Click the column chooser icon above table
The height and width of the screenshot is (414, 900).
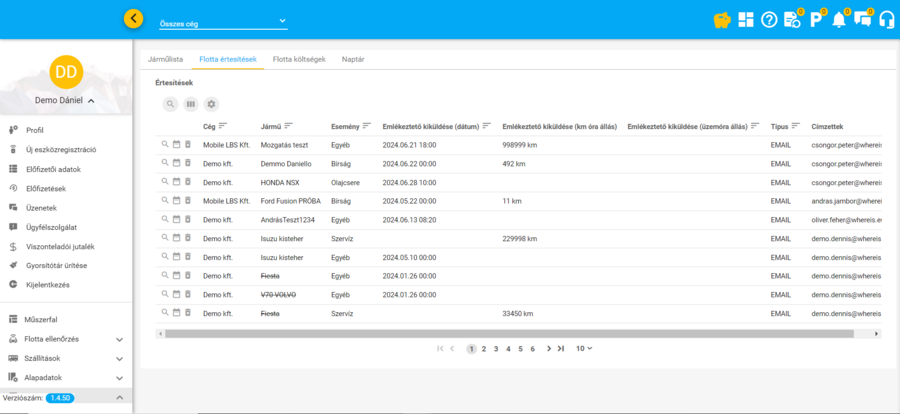(190, 103)
